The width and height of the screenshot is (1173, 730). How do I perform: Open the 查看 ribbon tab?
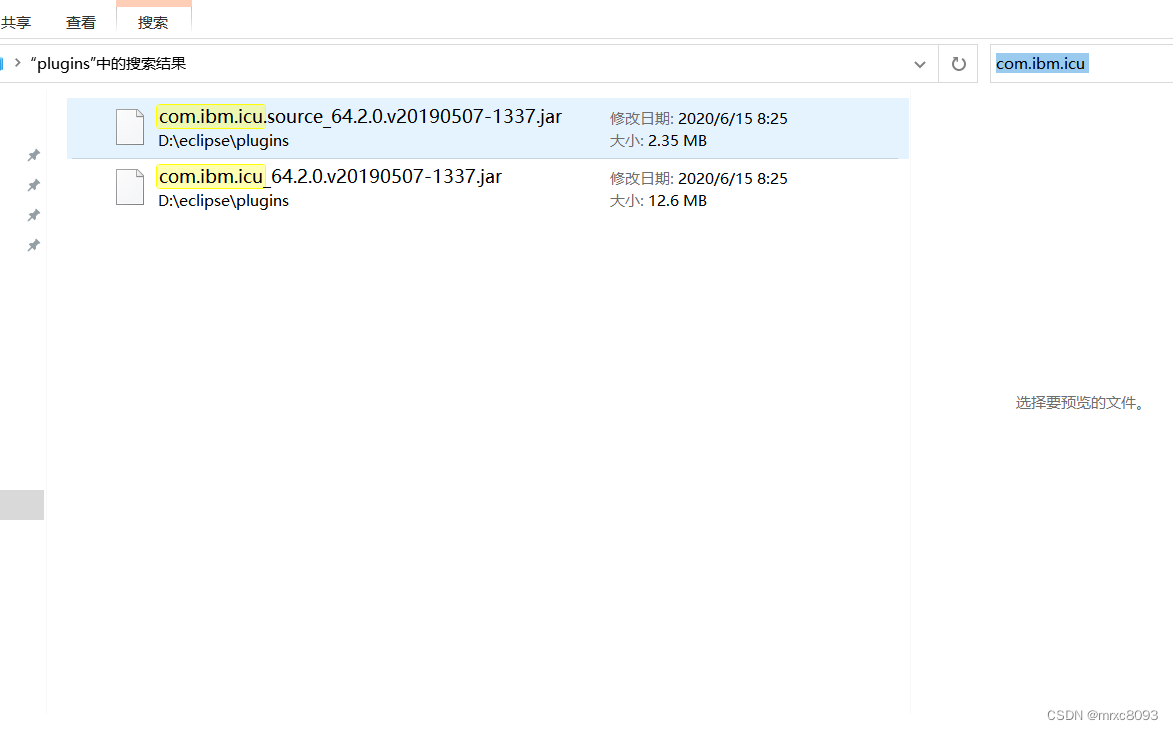[81, 22]
